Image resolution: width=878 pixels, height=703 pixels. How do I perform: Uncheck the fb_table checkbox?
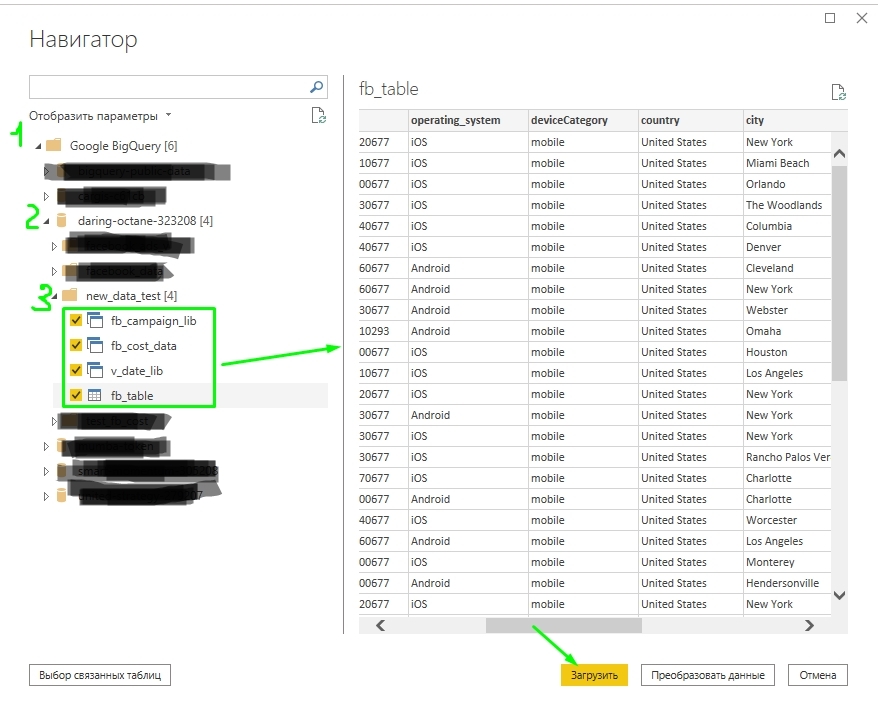click(76, 395)
